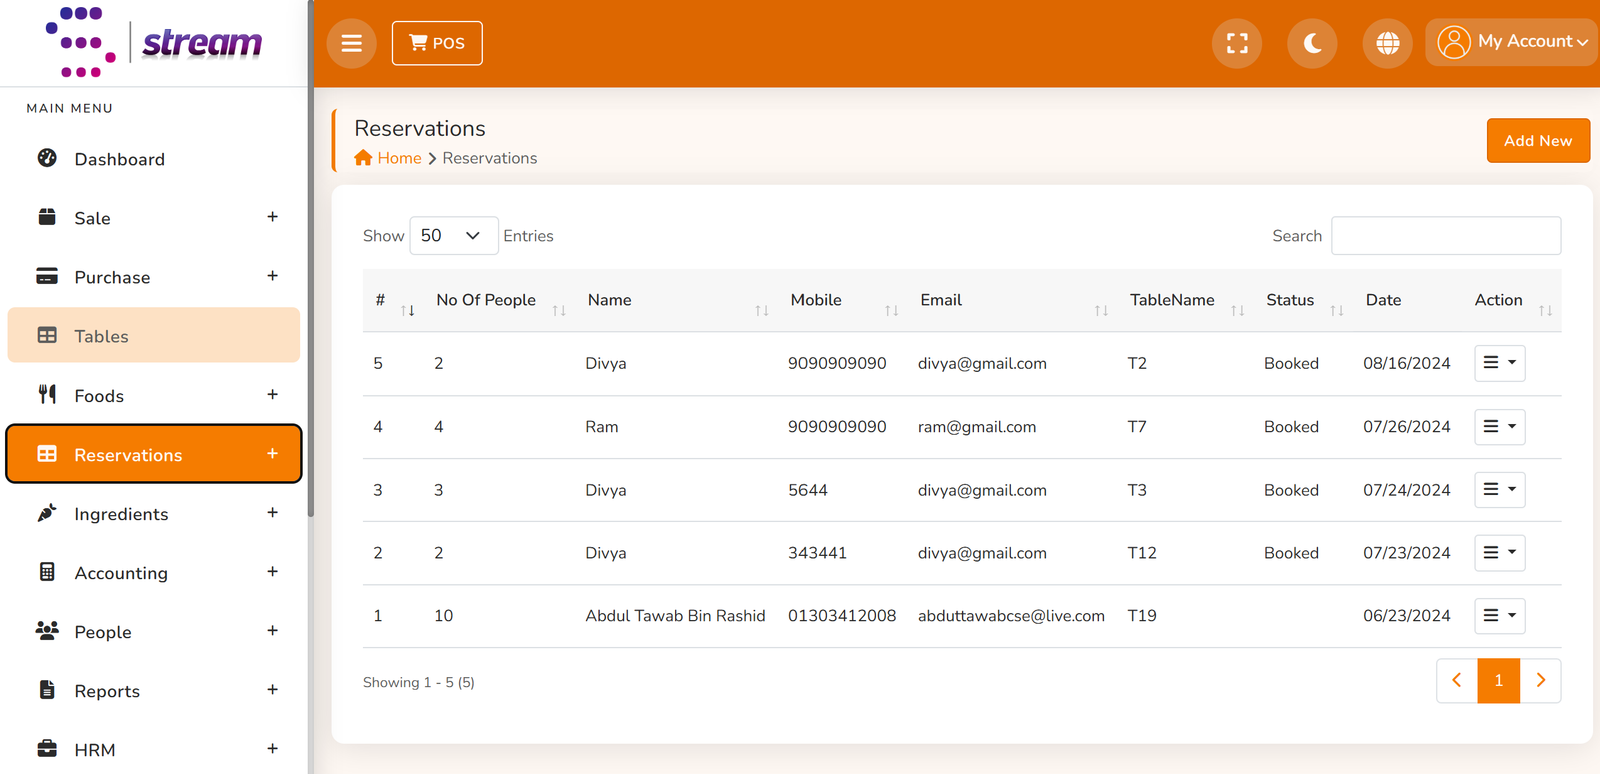
Task: Click the Home breadcrumb link
Action: point(399,158)
